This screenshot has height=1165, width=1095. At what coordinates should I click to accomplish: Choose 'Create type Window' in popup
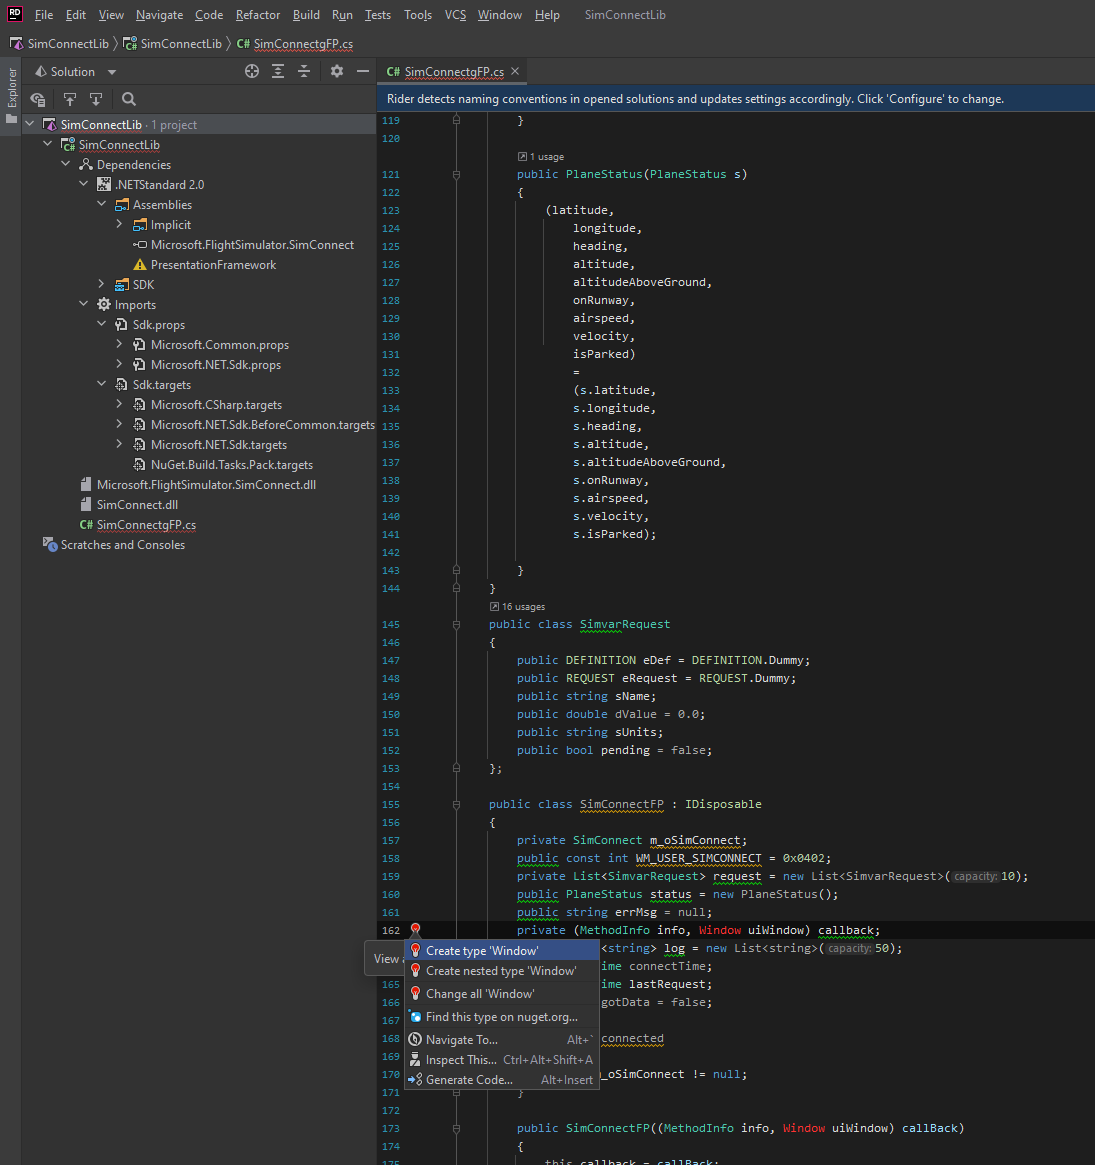(482, 951)
